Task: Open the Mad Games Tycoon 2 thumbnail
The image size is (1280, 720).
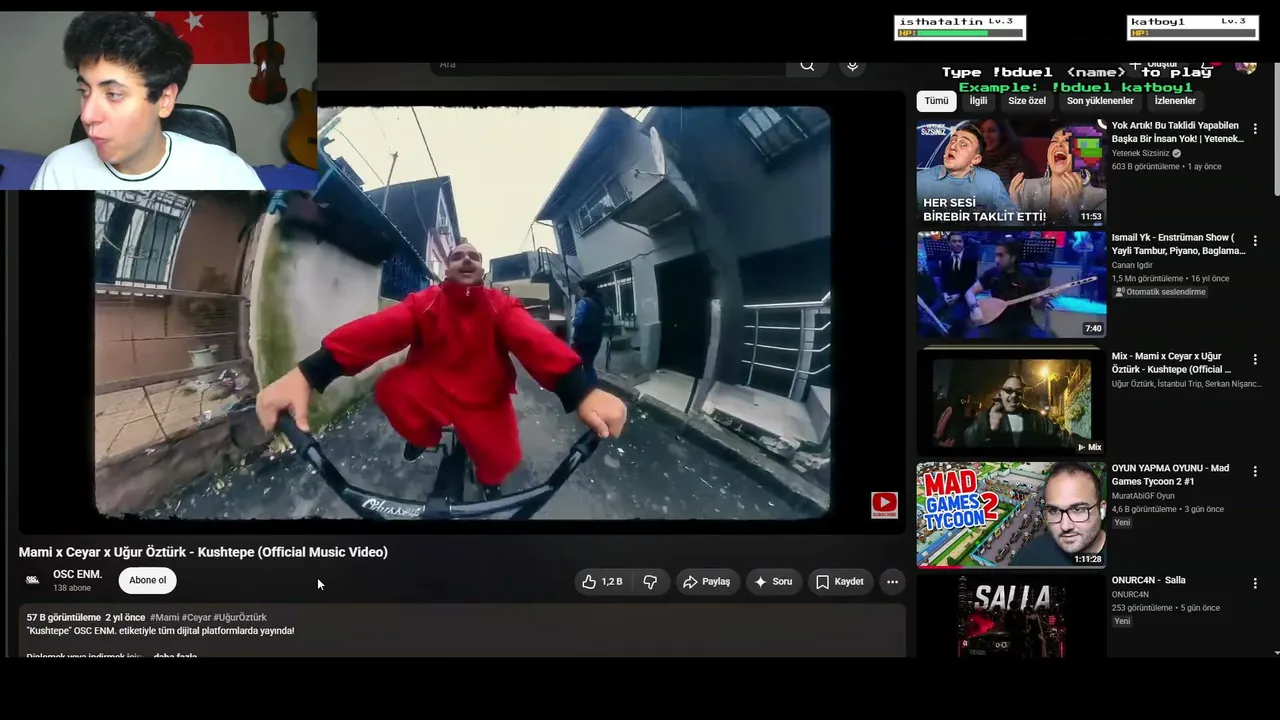Action: click(1011, 515)
